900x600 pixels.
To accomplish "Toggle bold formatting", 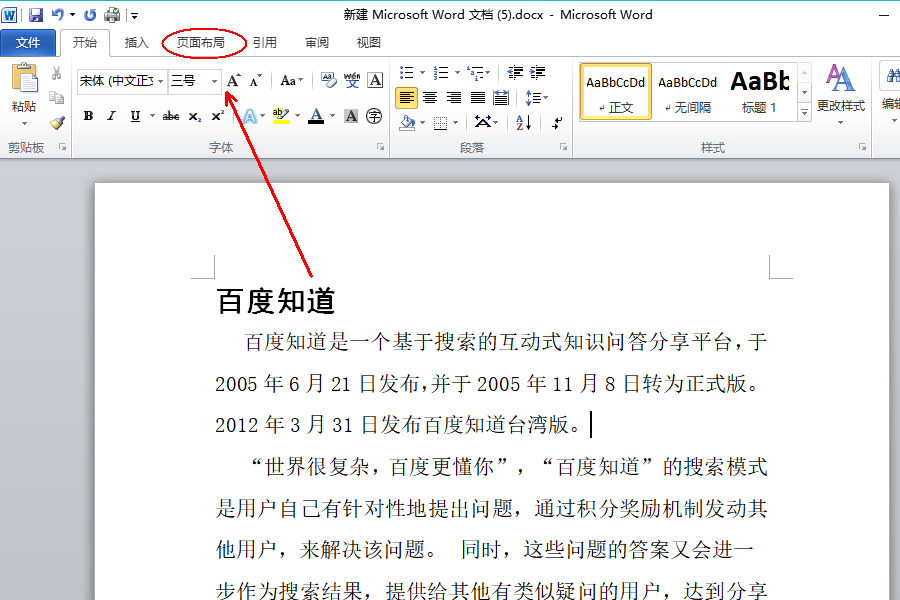I will pyautogui.click(x=88, y=116).
